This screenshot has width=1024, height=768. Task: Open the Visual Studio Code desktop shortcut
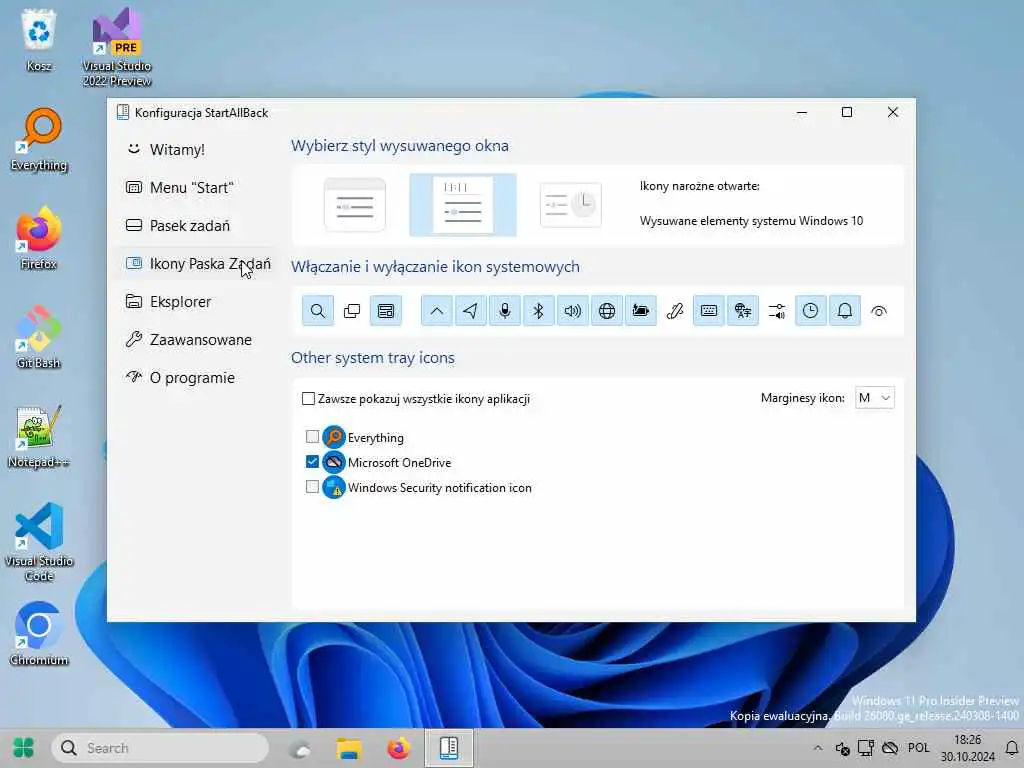coord(39,542)
